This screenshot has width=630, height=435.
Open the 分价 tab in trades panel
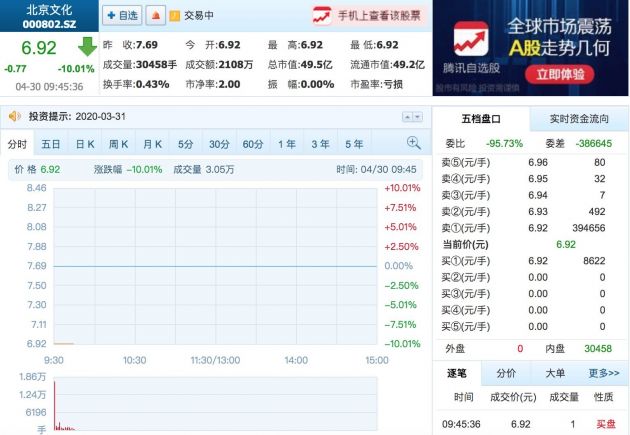coord(506,373)
